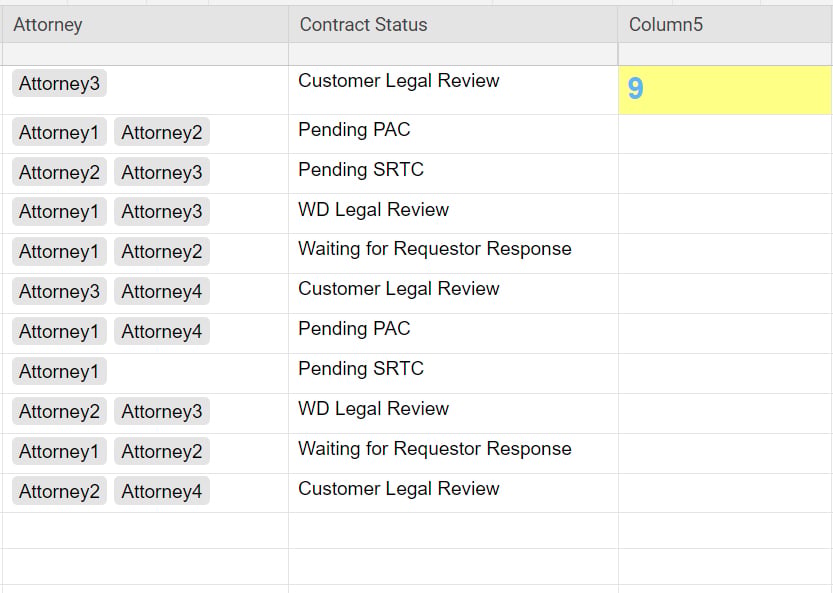Click the Attorney column header

(x=144, y=24)
